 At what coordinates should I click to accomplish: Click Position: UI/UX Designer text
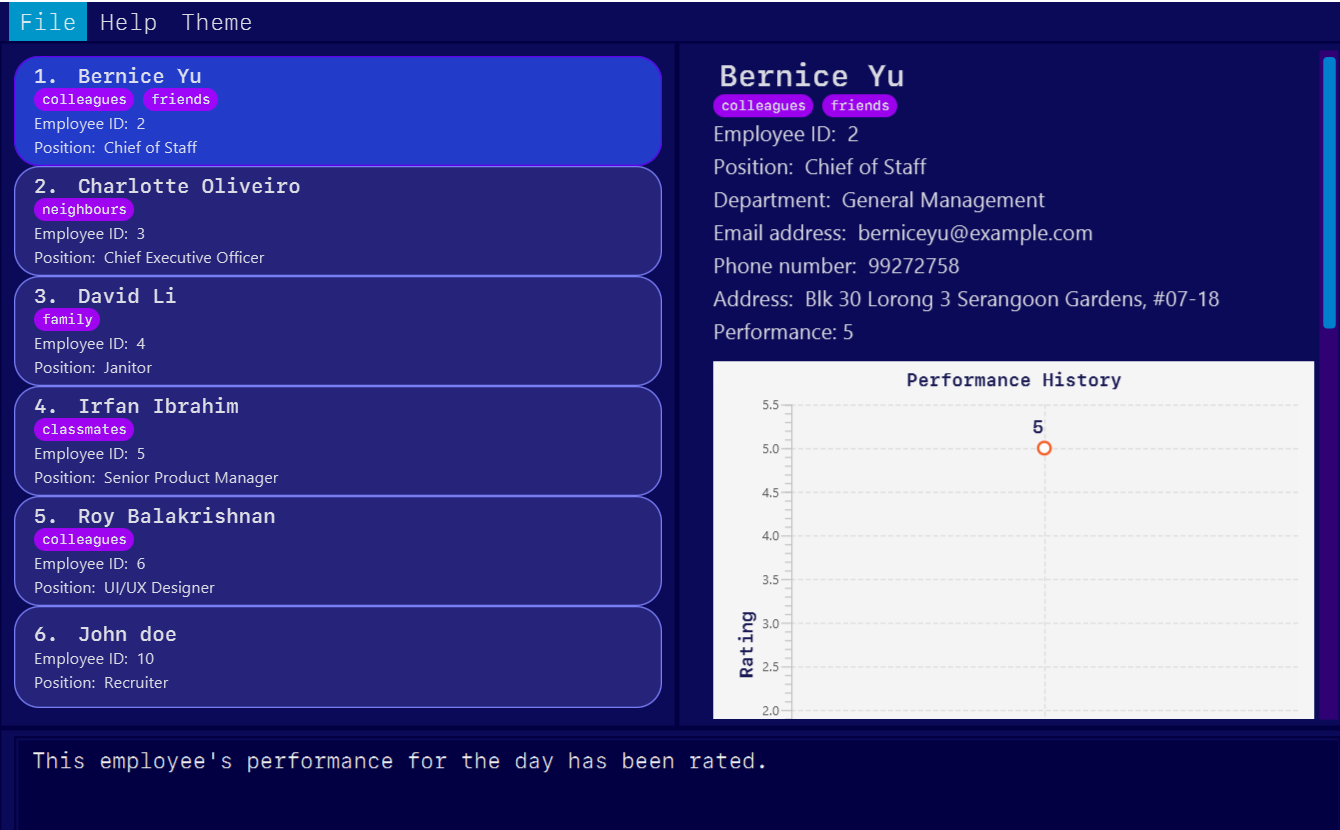tap(124, 588)
